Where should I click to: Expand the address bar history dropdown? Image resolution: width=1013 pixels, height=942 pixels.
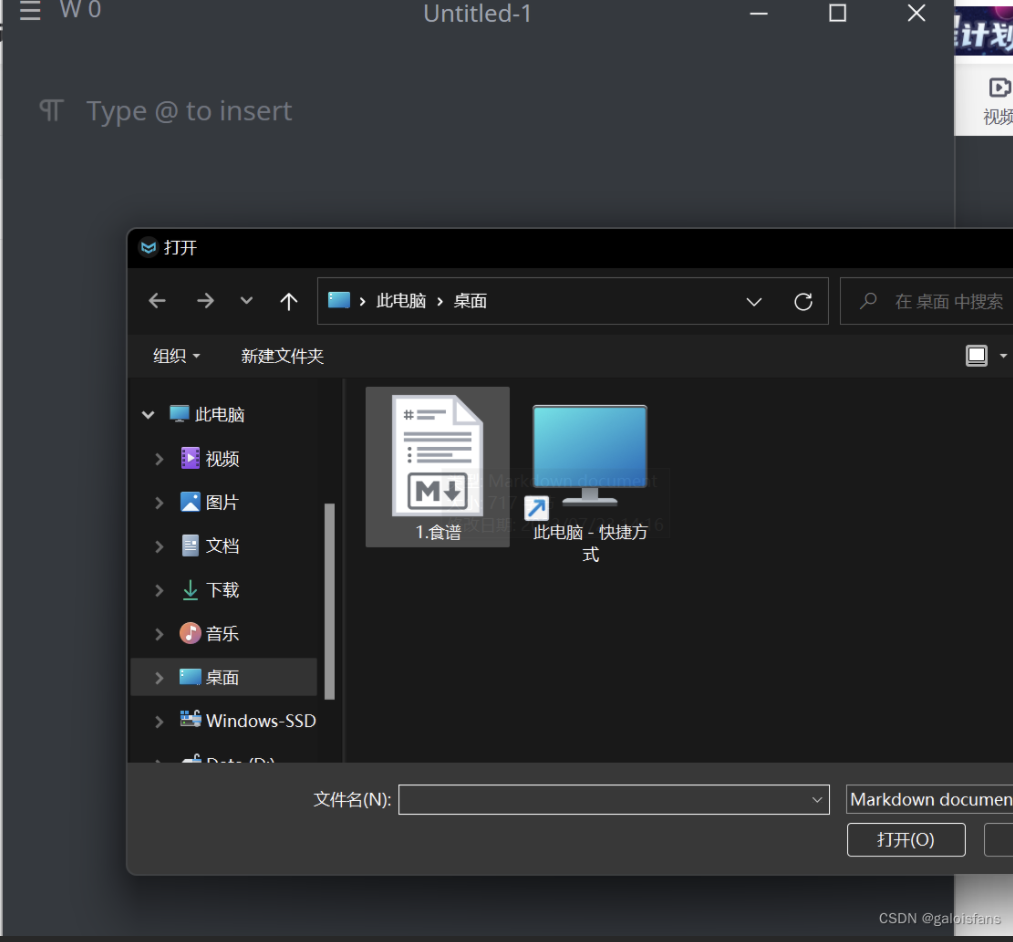[x=754, y=301]
